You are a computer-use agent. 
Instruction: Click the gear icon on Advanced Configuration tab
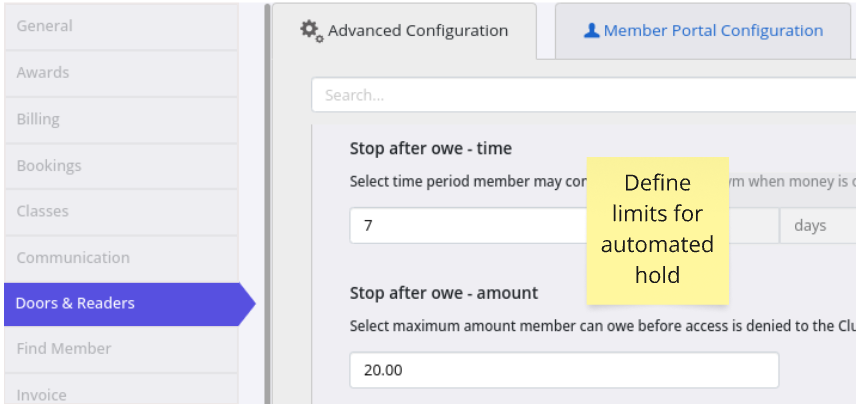coord(312,31)
